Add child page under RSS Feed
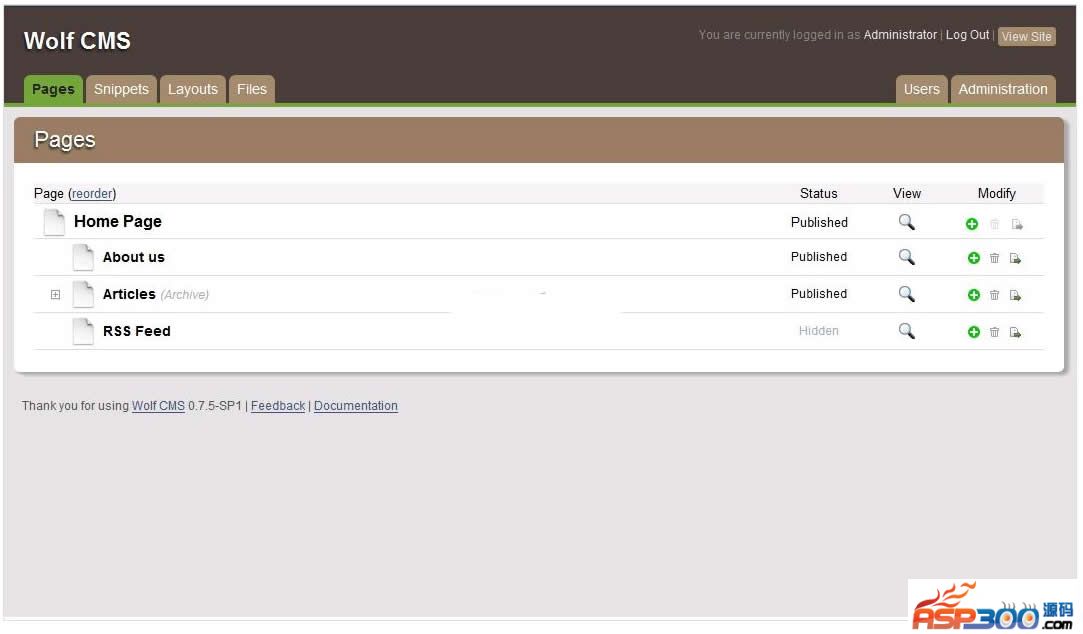1083x634 pixels. pyautogui.click(x=974, y=332)
